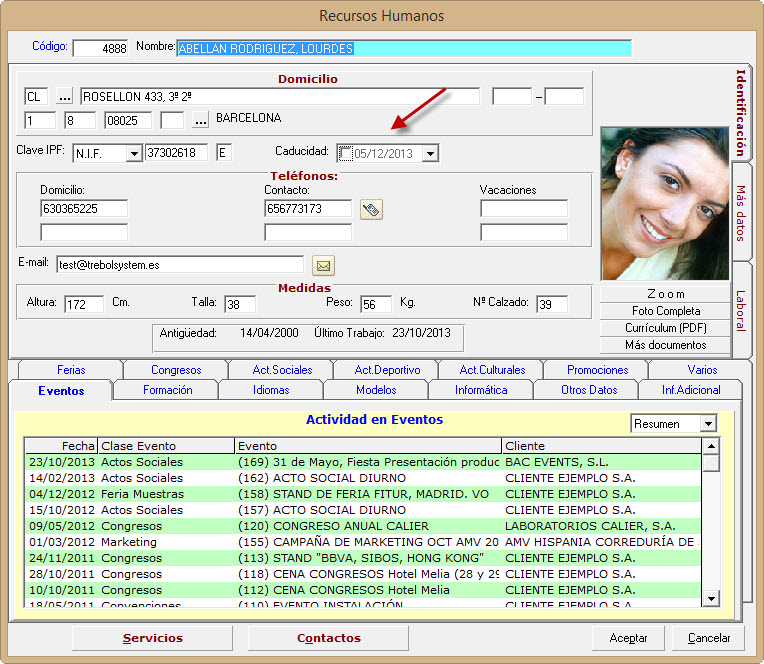Switch to the Congresos tab
Viewport: 764px width, 664px height.
coord(176,370)
